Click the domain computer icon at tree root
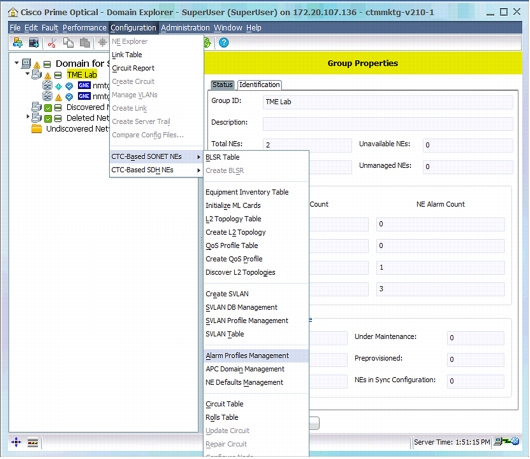Viewport: 530px width, 459px height. click(26, 63)
